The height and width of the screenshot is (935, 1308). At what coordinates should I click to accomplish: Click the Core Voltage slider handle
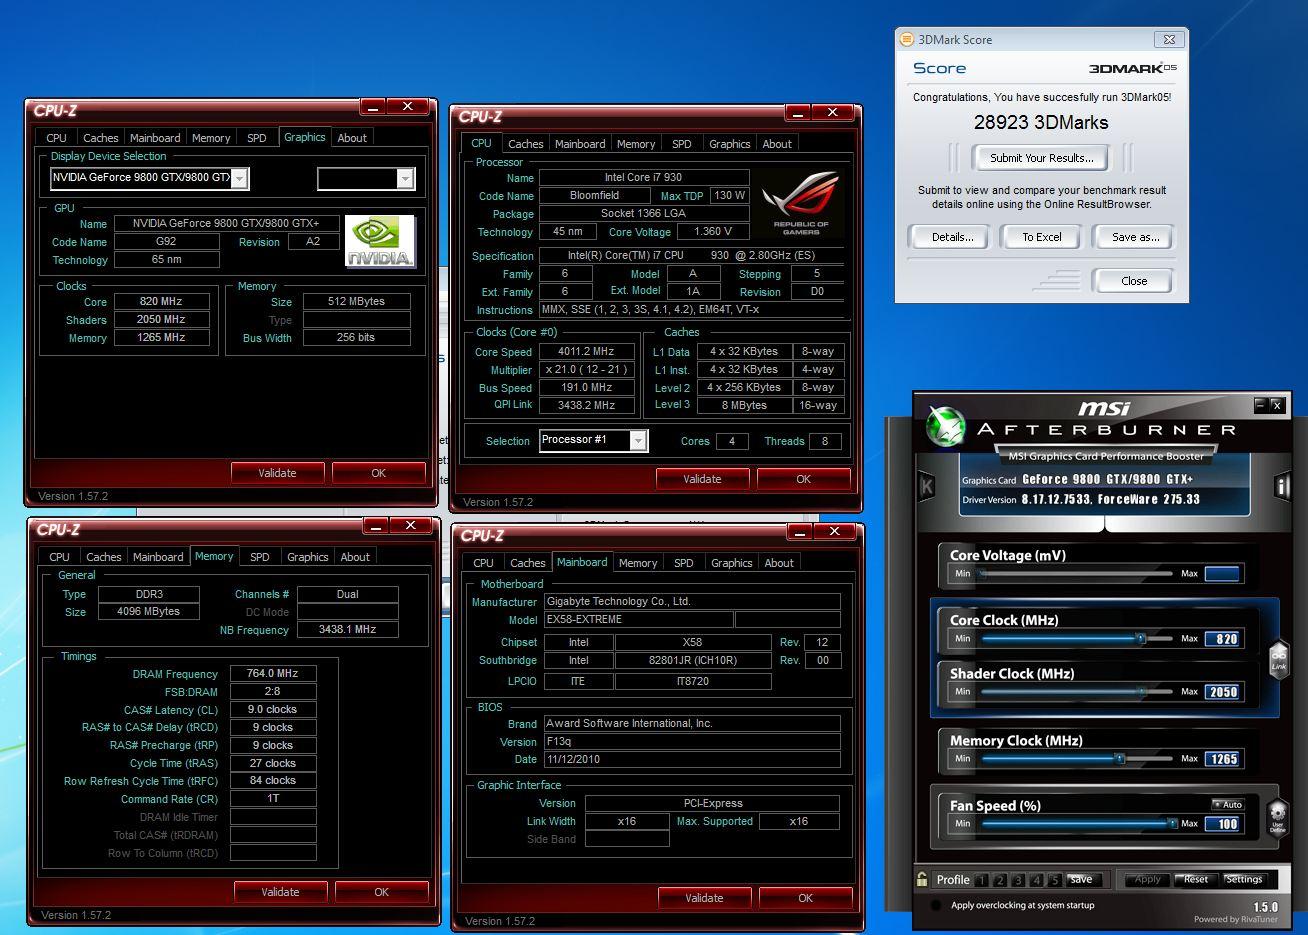pos(982,573)
